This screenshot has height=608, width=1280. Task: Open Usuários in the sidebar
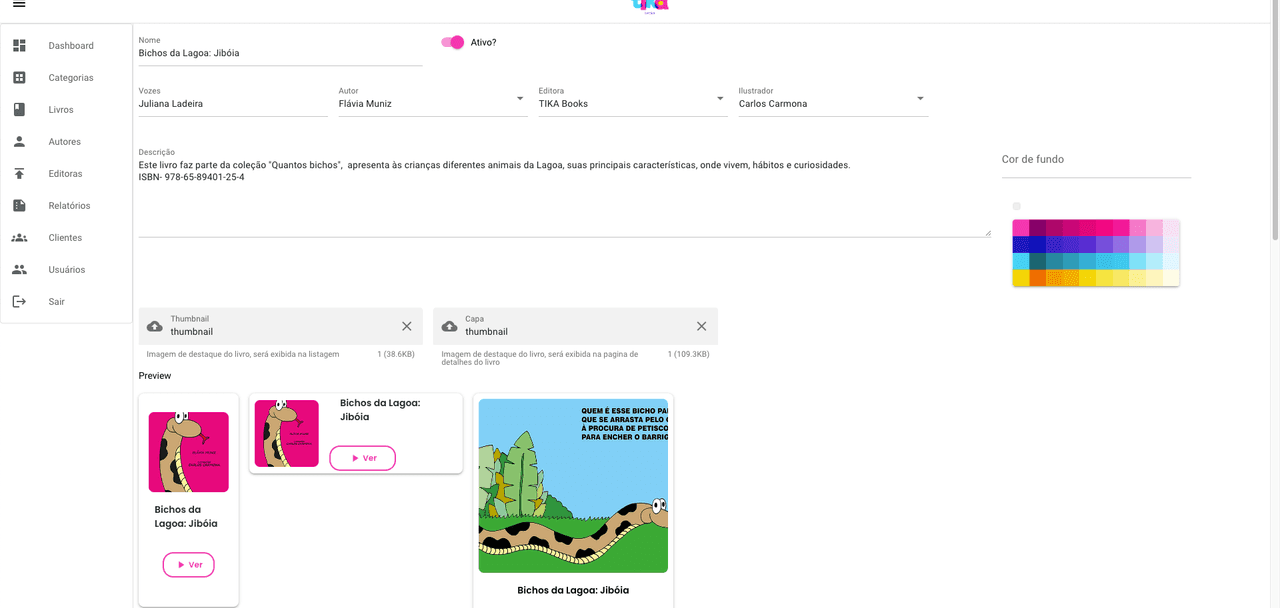(66, 270)
